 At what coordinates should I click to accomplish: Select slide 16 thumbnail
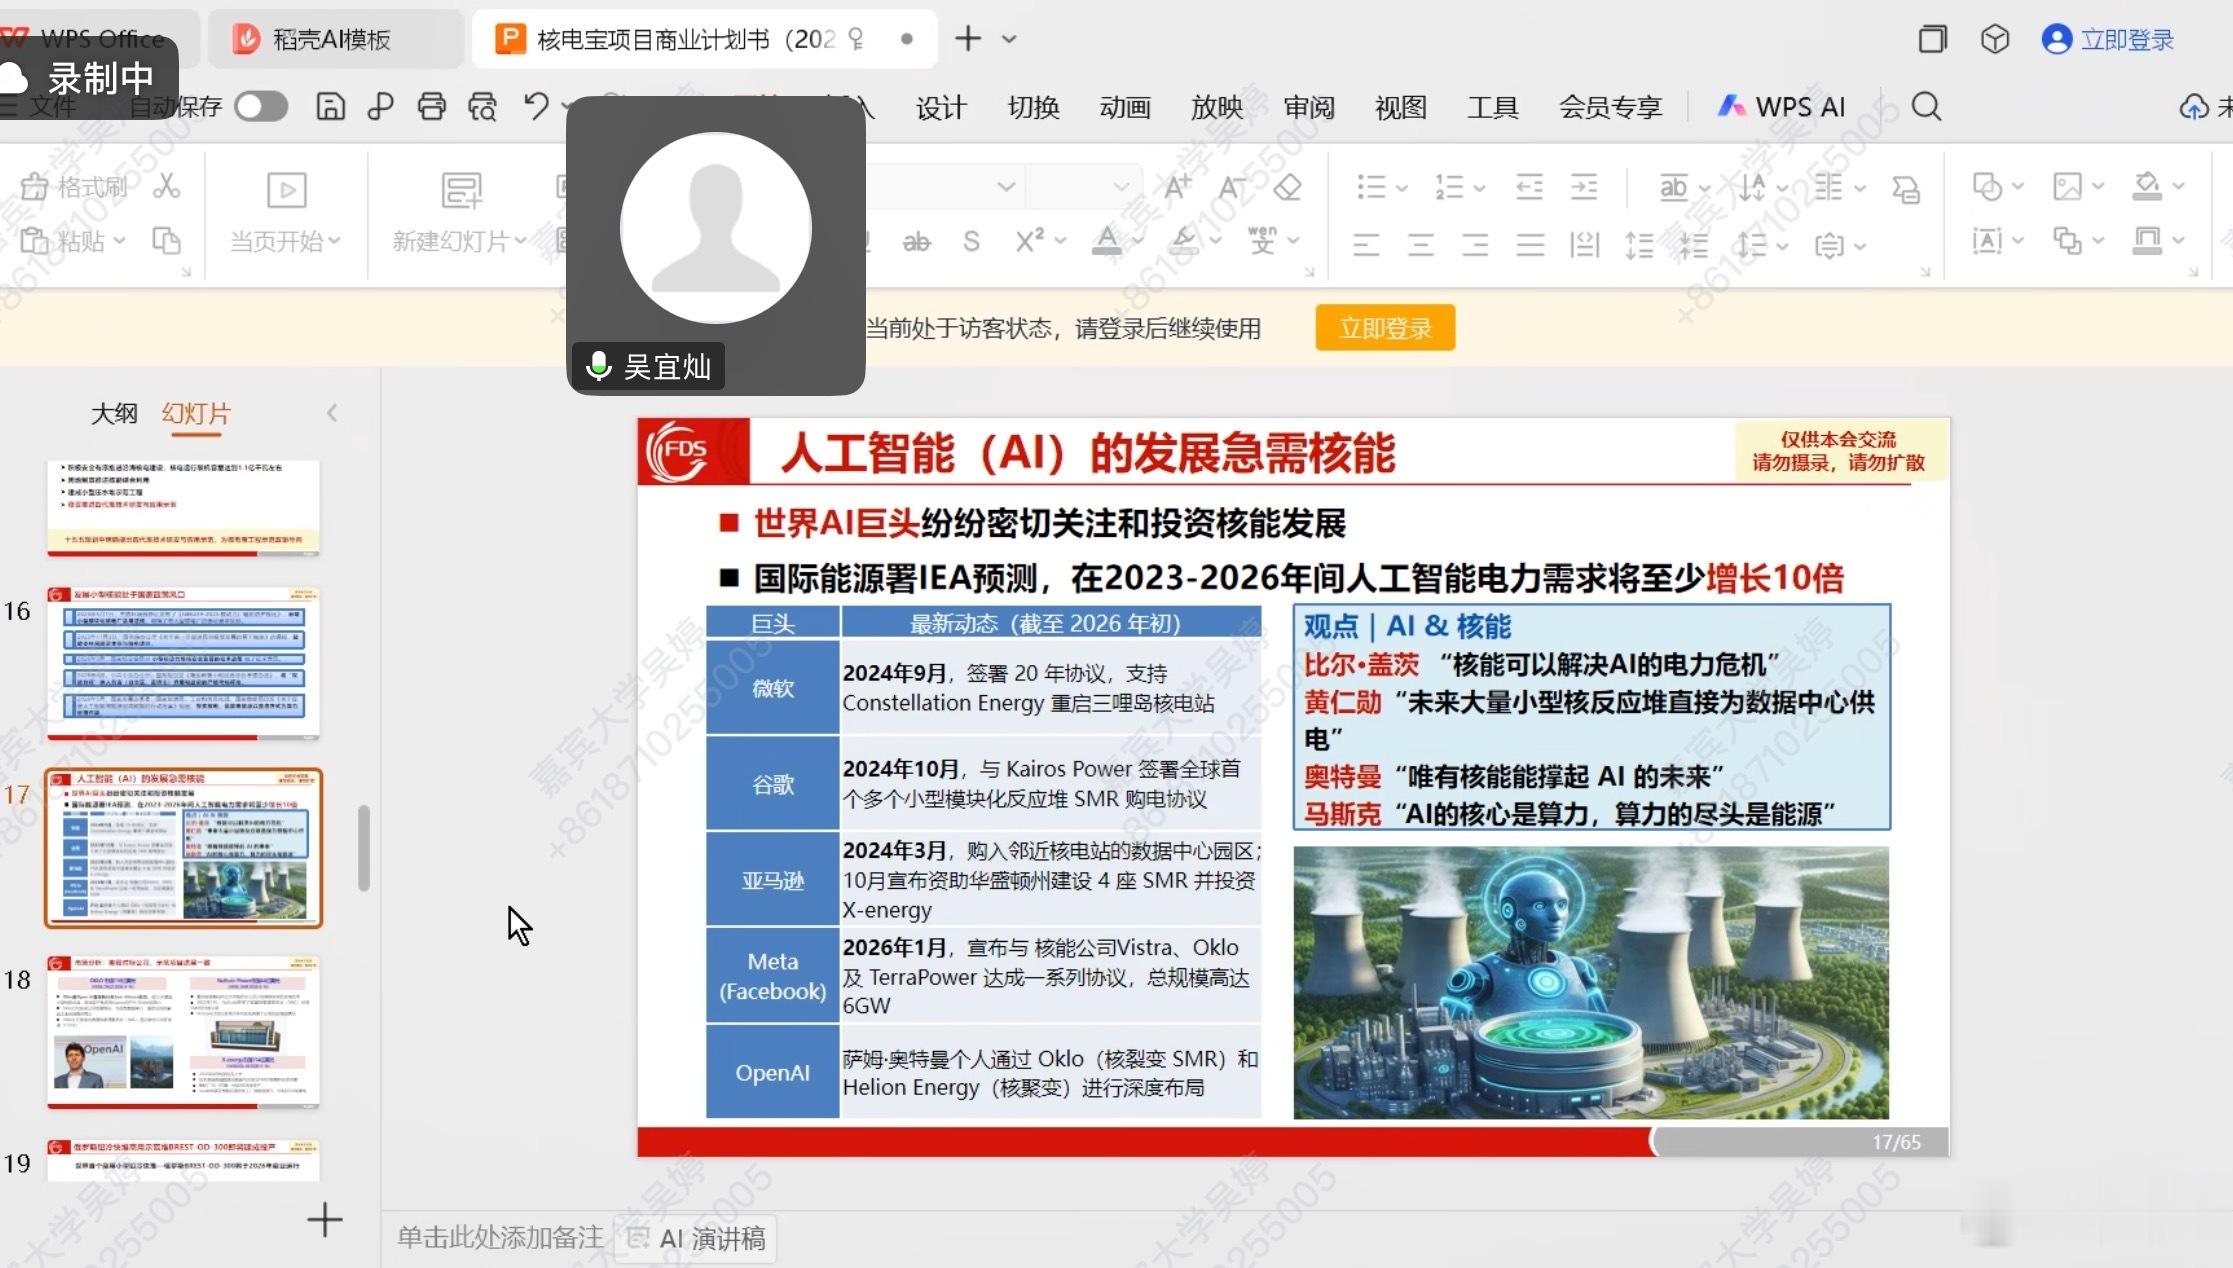click(x=183, y=663)
